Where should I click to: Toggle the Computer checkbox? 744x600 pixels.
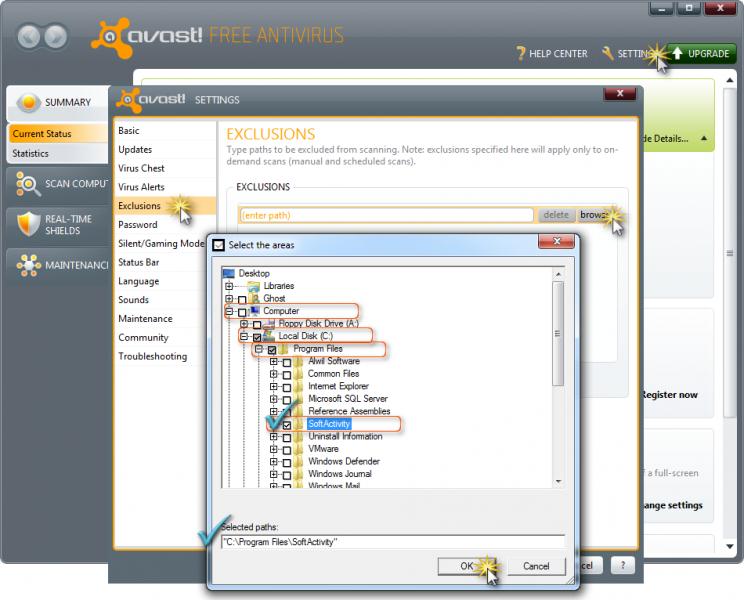(242, 312)
